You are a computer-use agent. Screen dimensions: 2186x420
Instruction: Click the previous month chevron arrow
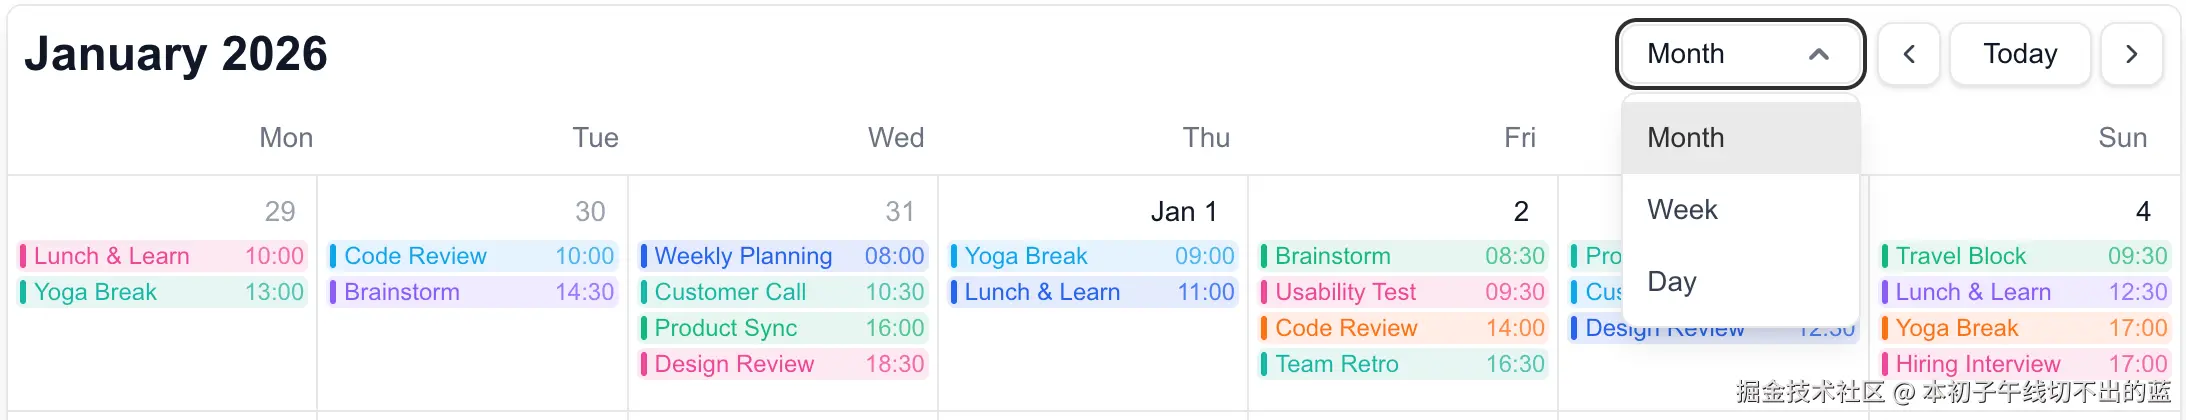tap(1908, 54)
